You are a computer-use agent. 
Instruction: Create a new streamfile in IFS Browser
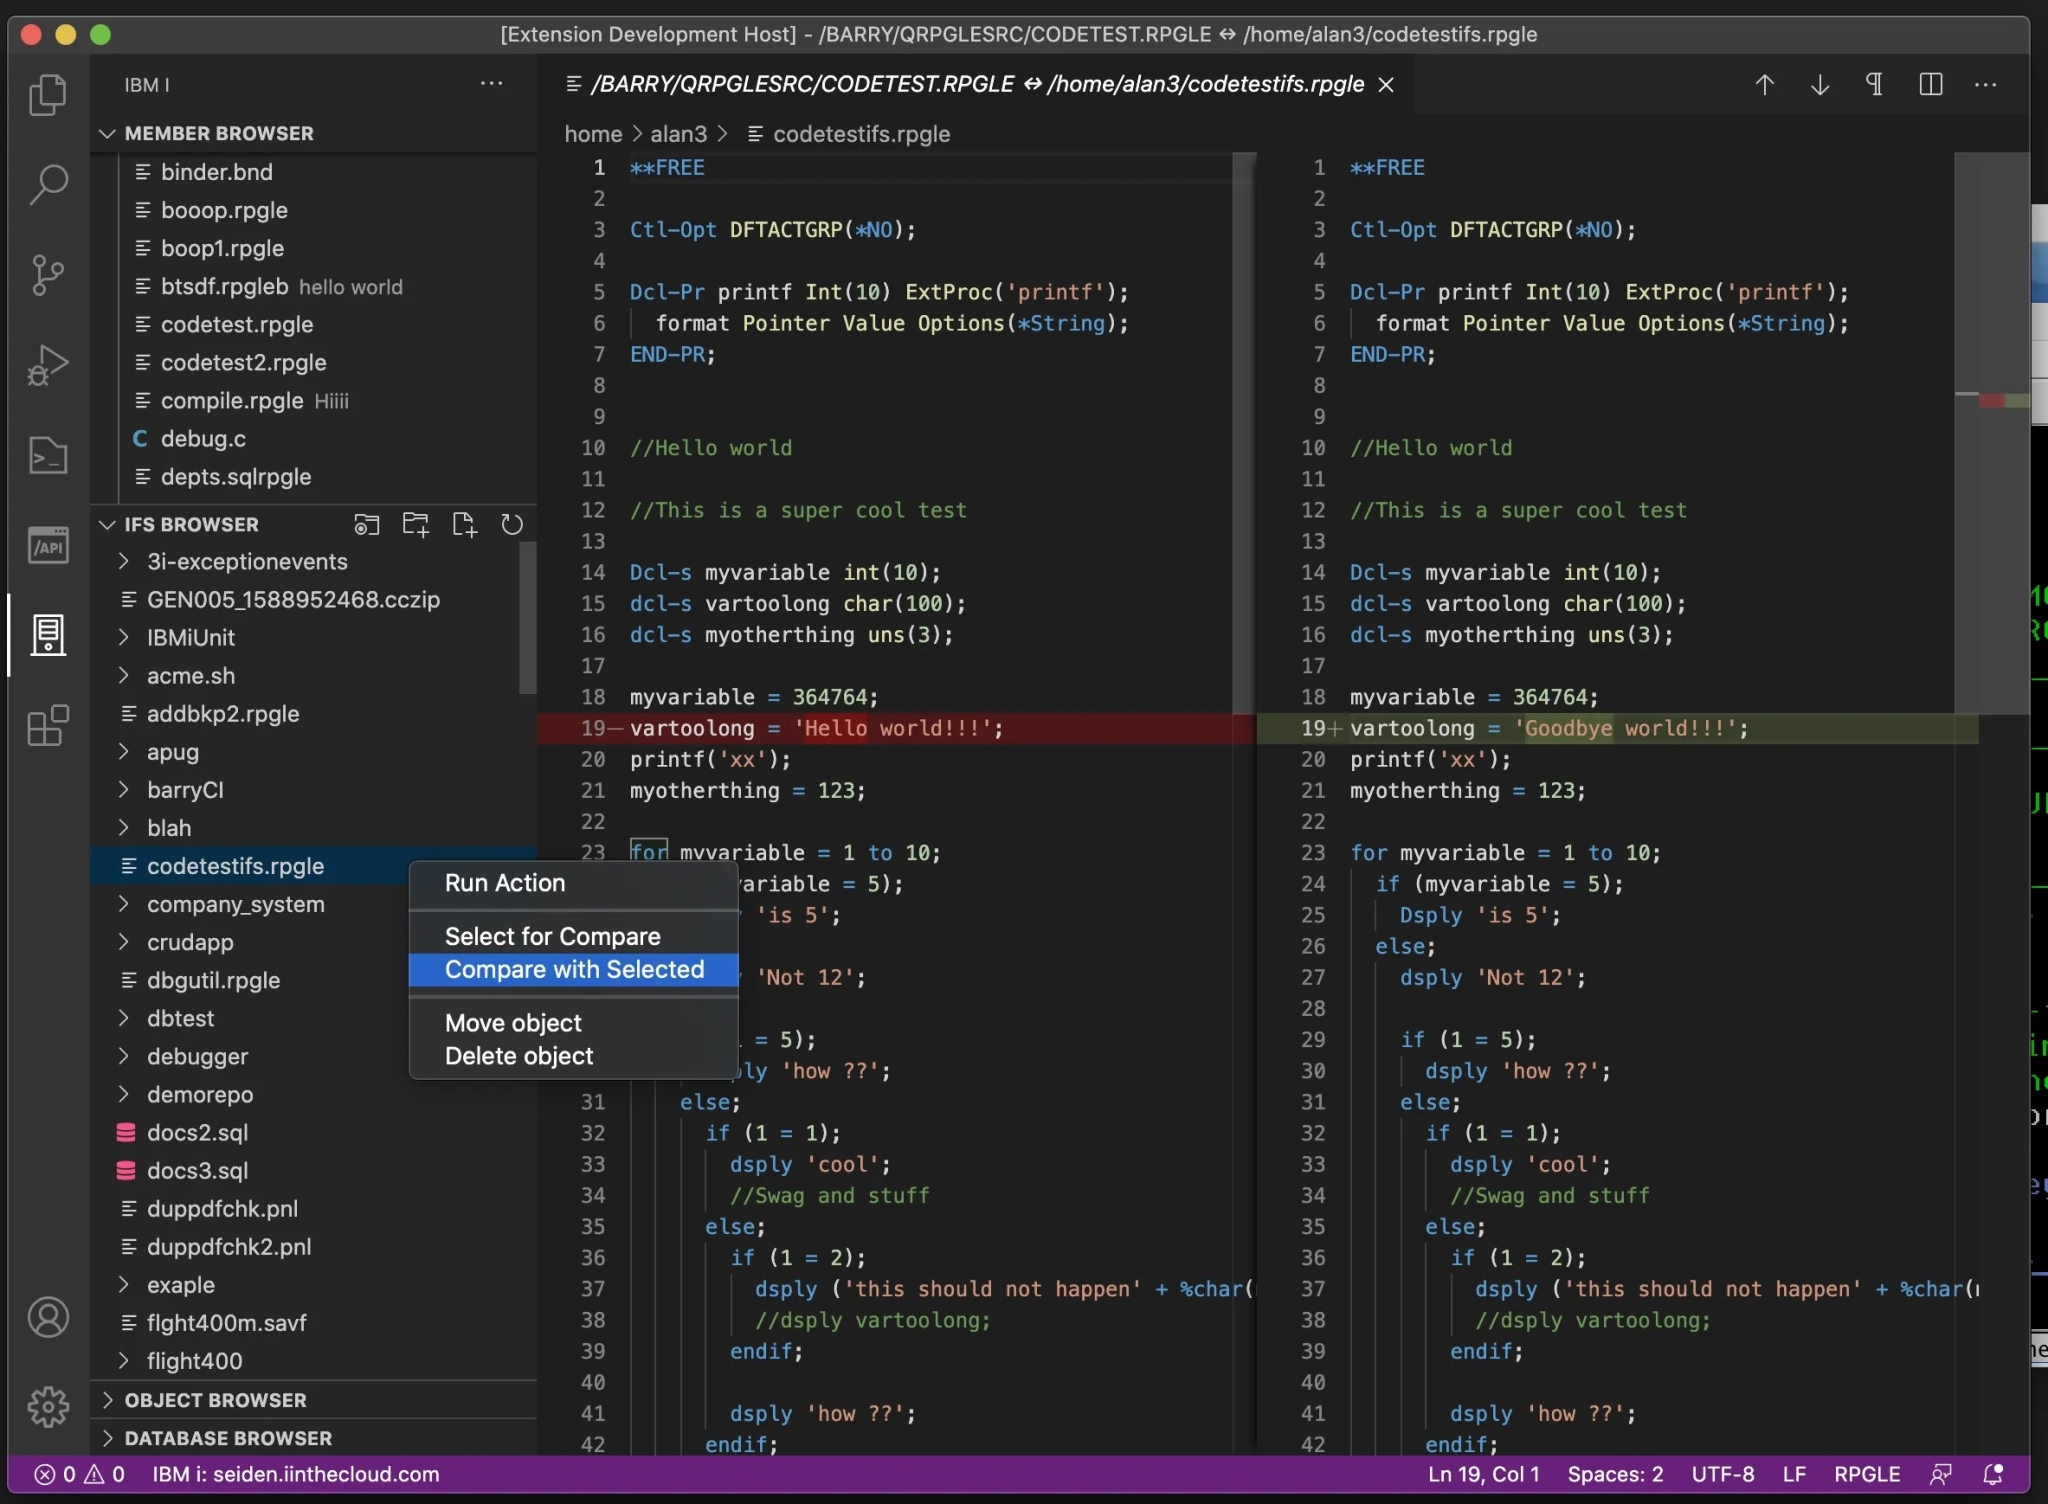[465, 524]
